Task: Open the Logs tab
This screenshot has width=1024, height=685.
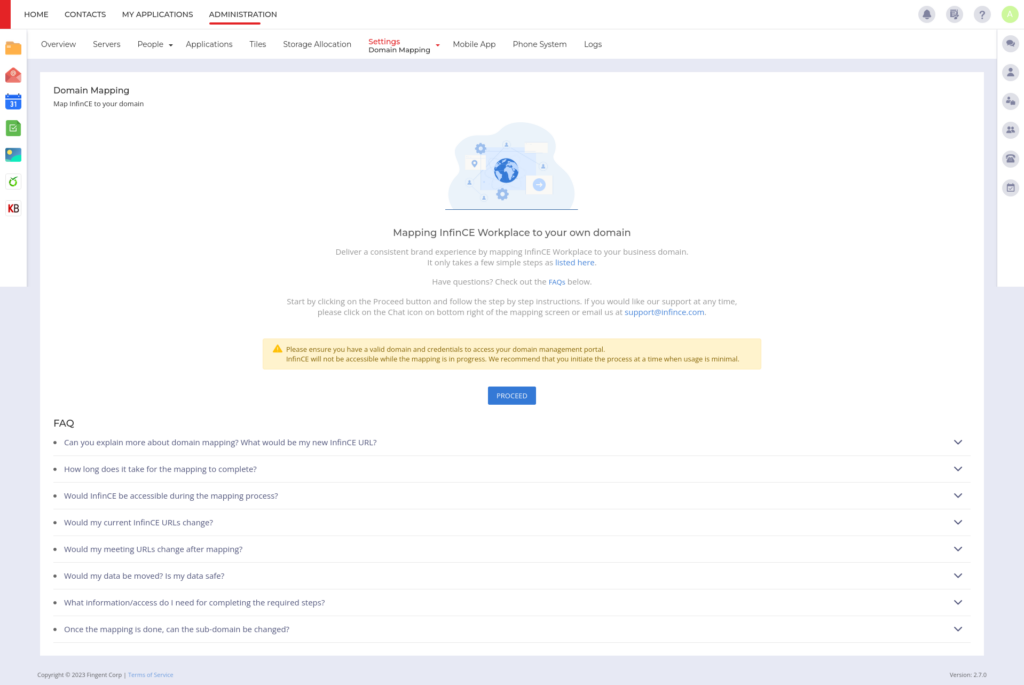Action: [x=593, y=44]
